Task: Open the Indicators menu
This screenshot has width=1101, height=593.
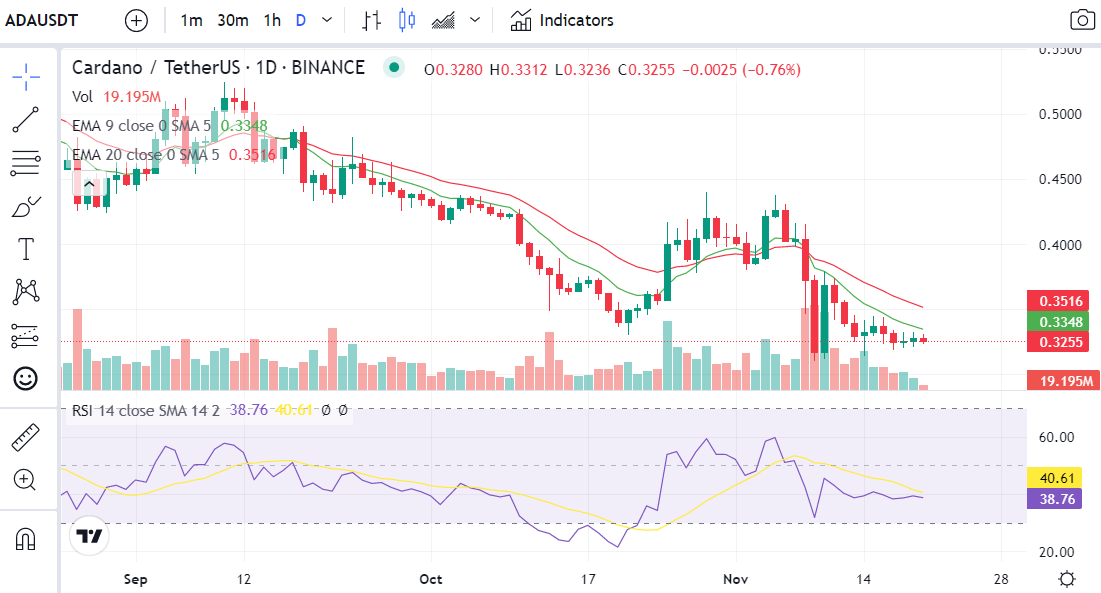Action: point(562,20)
